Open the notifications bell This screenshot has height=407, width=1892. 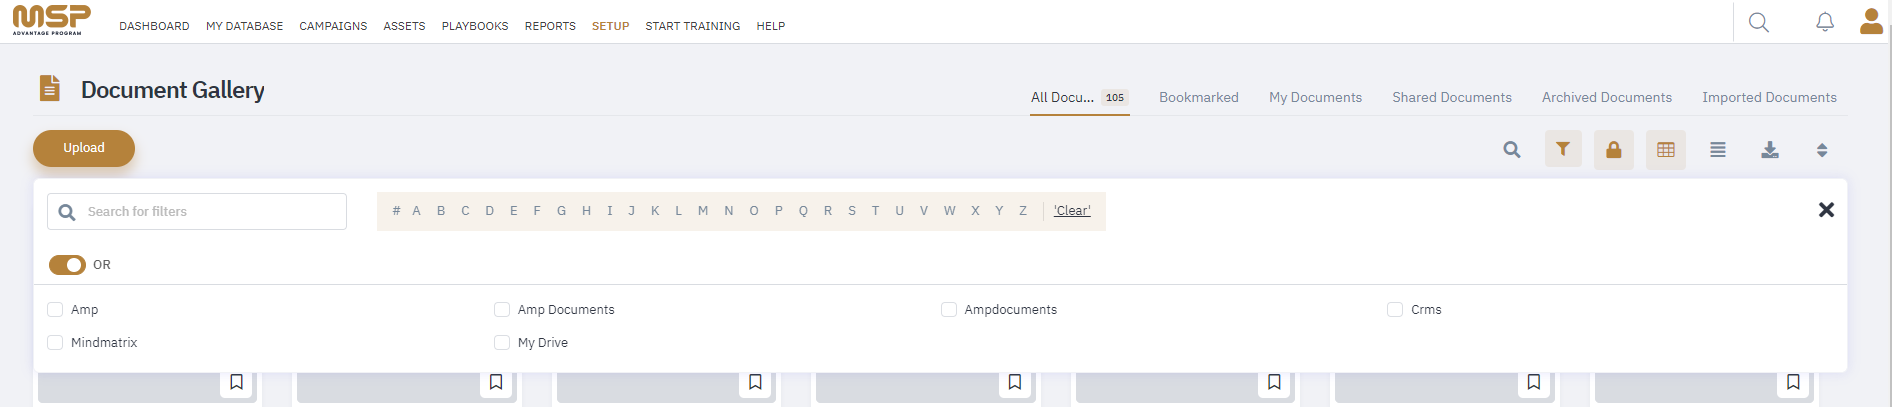(1825, 22)
